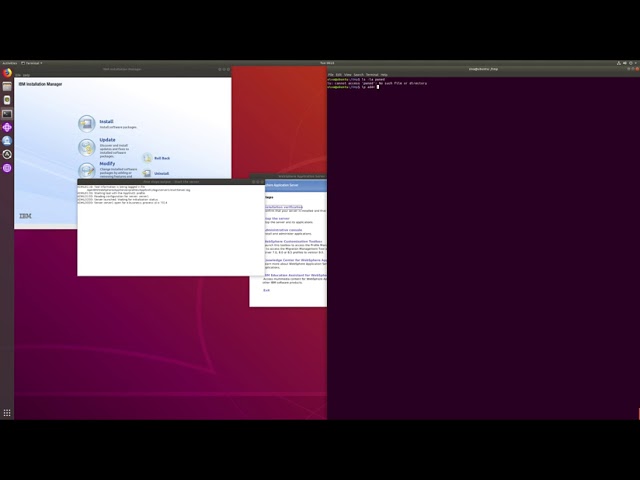
Task: Click Exit link in First steps
Action: pos(267,290)
